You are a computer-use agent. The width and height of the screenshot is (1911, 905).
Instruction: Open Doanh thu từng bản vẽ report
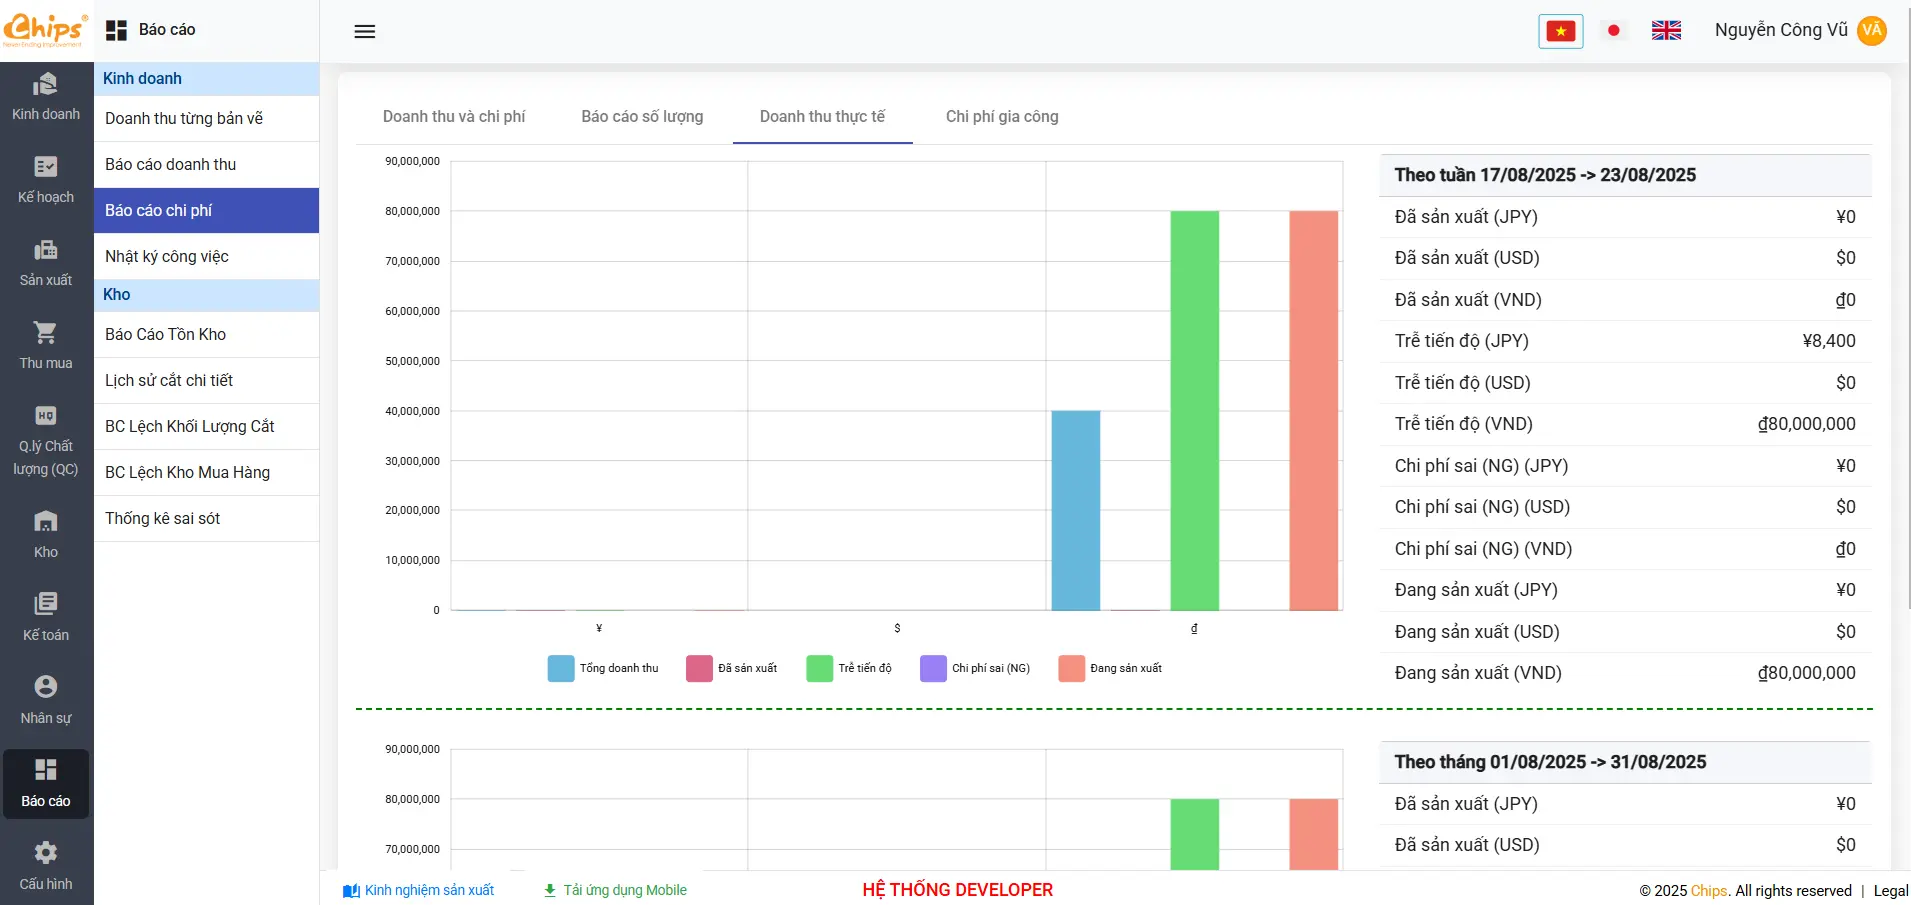coord(206,119)
